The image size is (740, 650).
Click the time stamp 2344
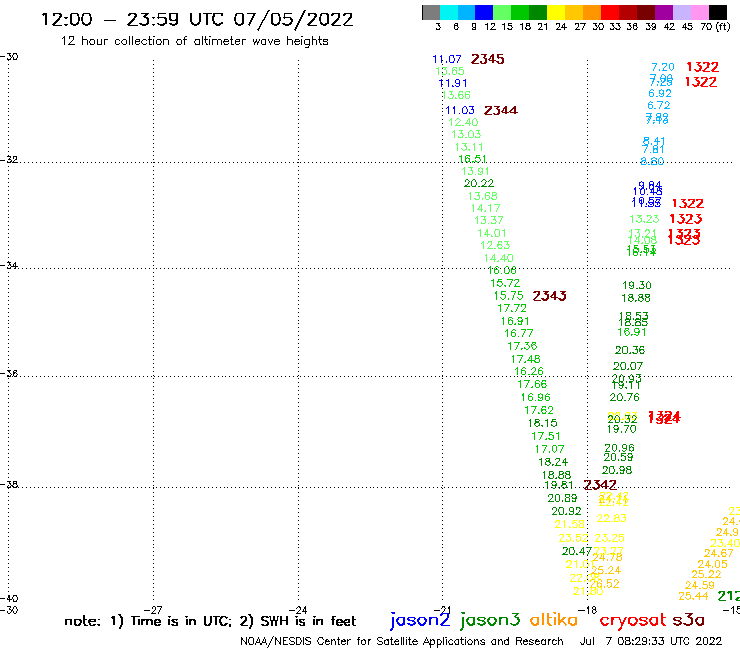(501, 110)
